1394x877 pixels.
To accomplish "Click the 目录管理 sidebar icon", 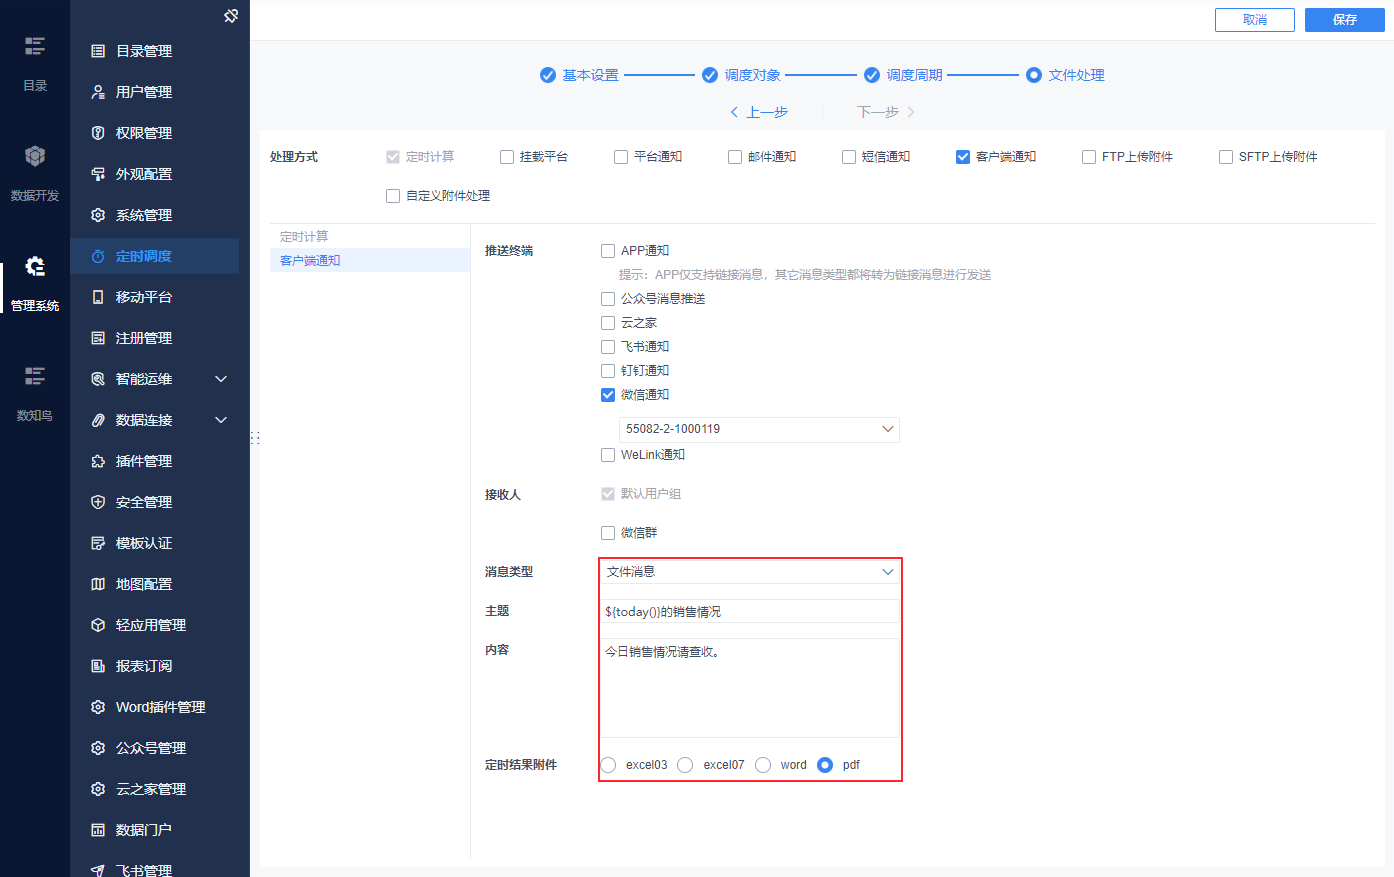I will click(98, 51).
